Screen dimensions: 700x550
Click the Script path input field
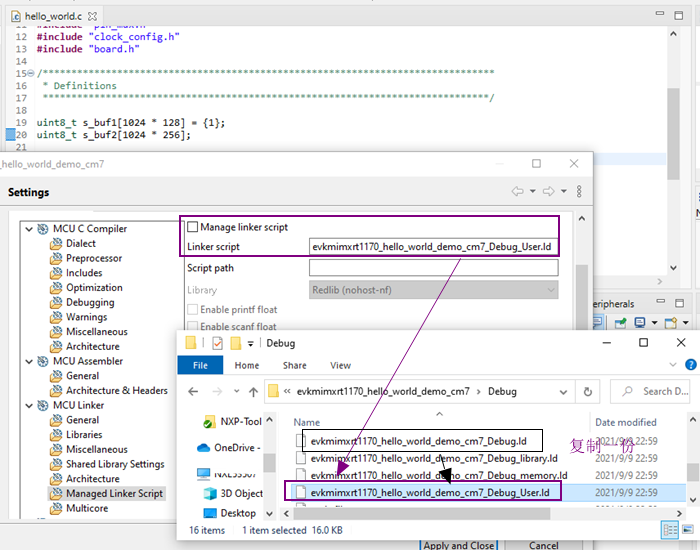433,268
